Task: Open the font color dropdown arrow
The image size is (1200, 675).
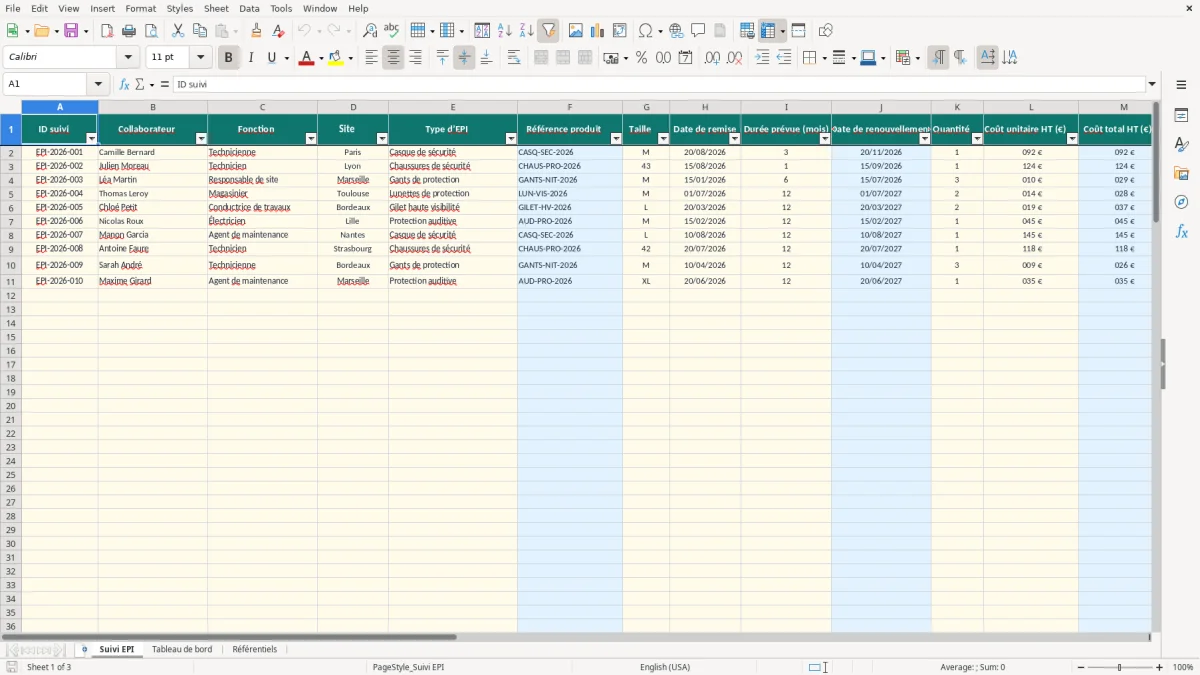Action: click(x=319, y=58)
